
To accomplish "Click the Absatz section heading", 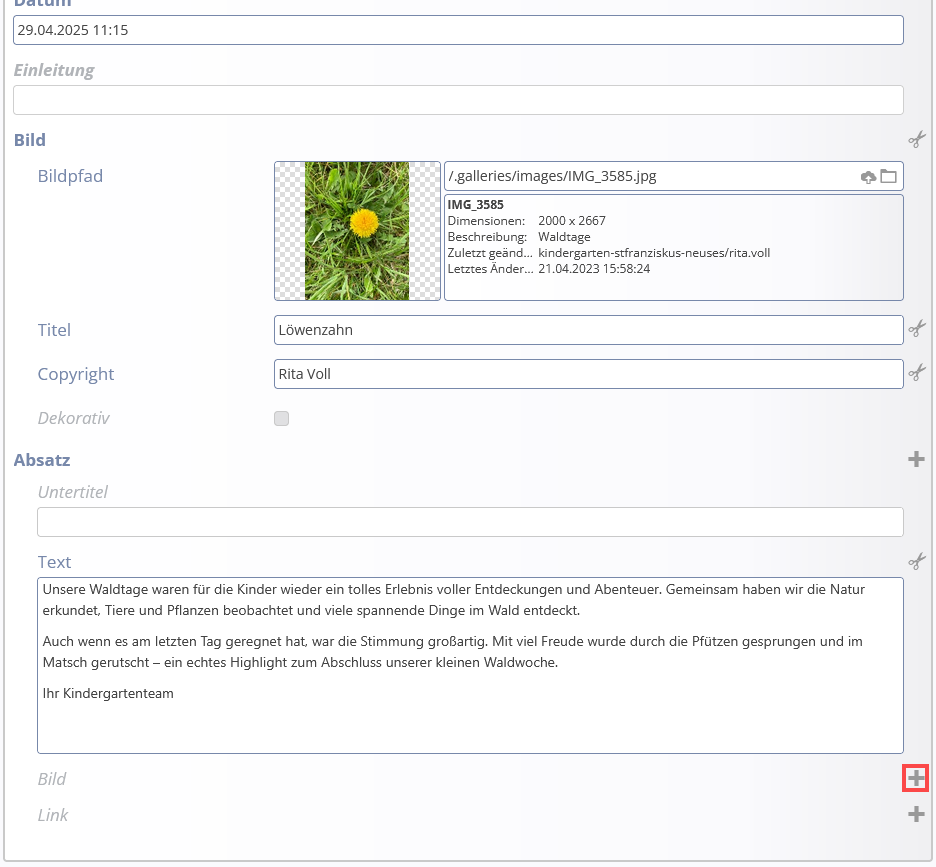I will pos(42,460).
